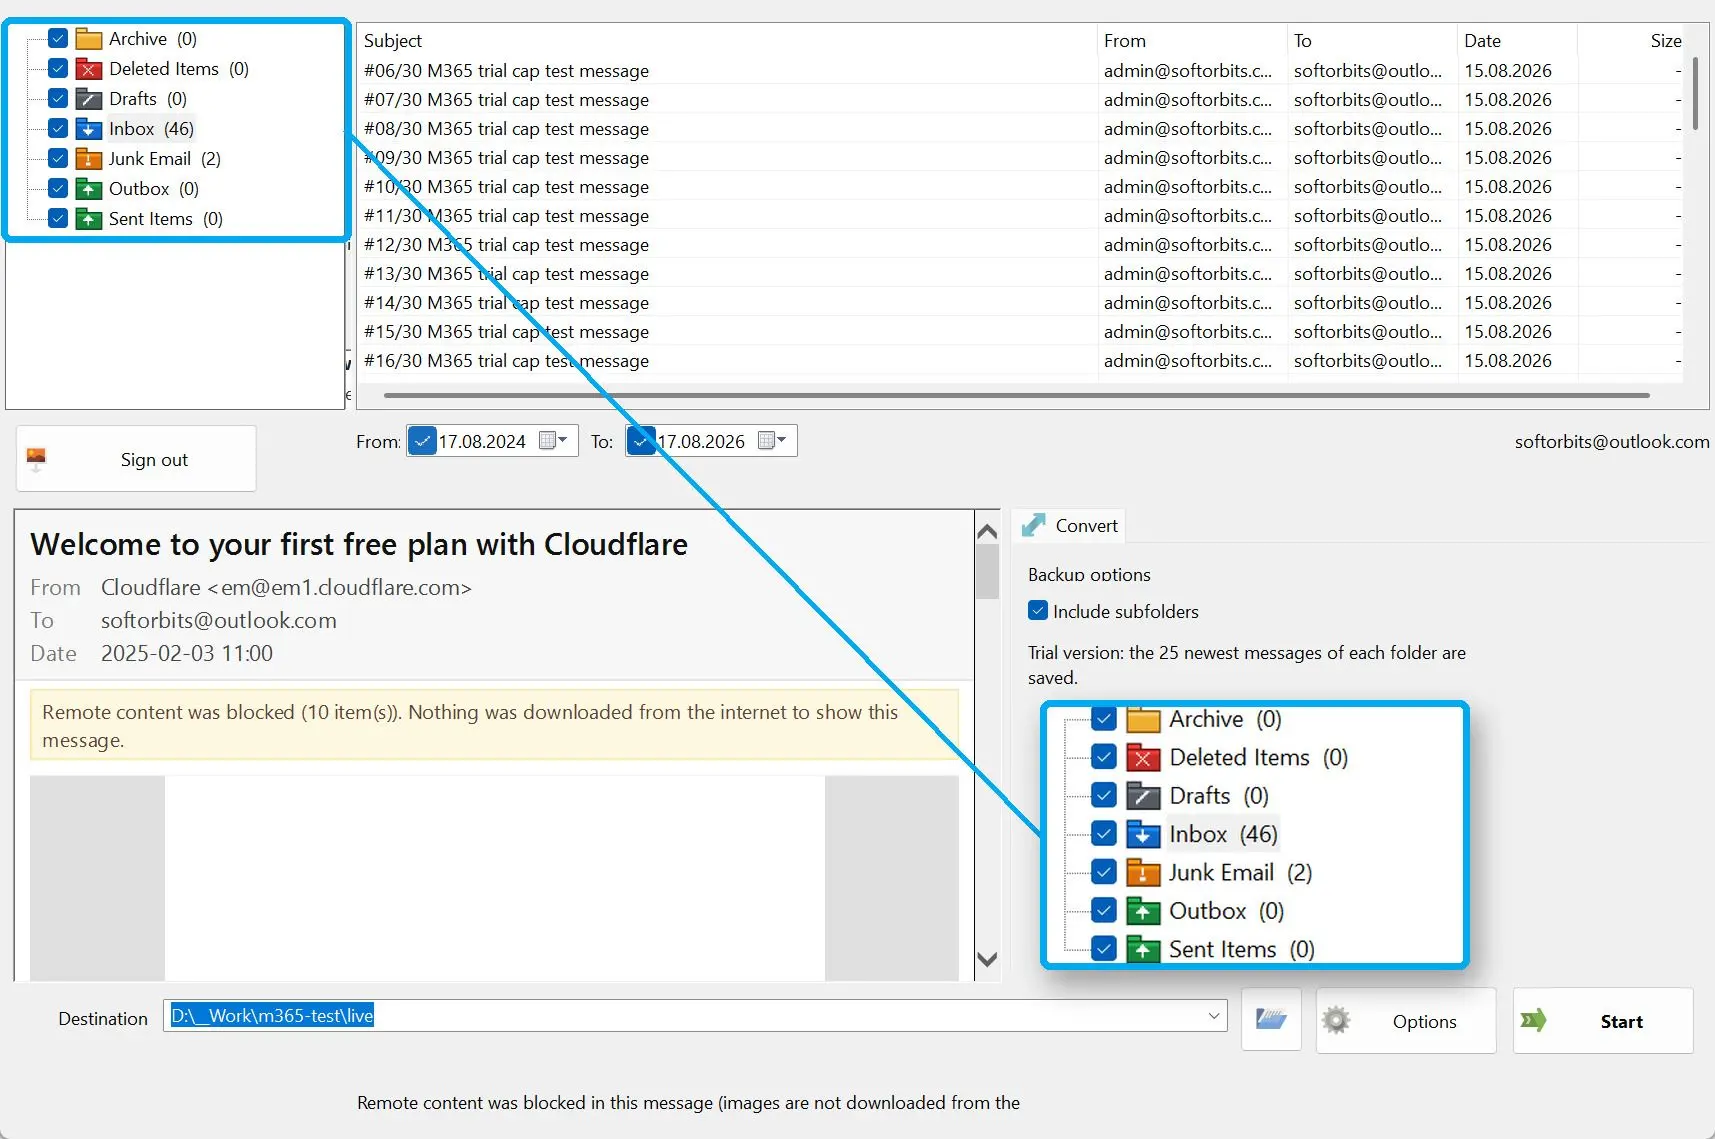Browse for destination folder via the open-folder icon
Screen dimensions: 1715x1139
pos(1271,1020)
